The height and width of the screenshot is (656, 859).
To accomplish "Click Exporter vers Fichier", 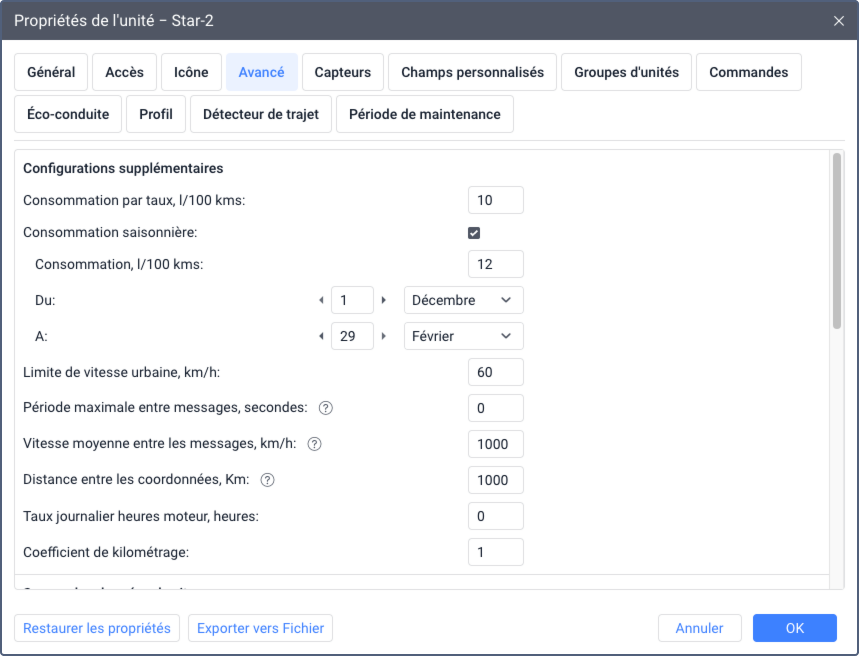I will click(260, 628).
